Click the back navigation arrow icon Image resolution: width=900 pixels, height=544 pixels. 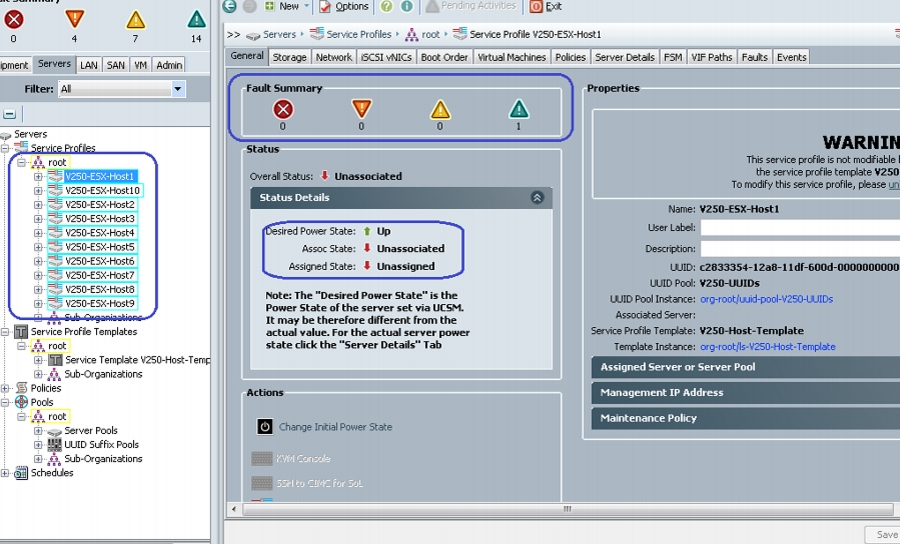click(230, 6)
